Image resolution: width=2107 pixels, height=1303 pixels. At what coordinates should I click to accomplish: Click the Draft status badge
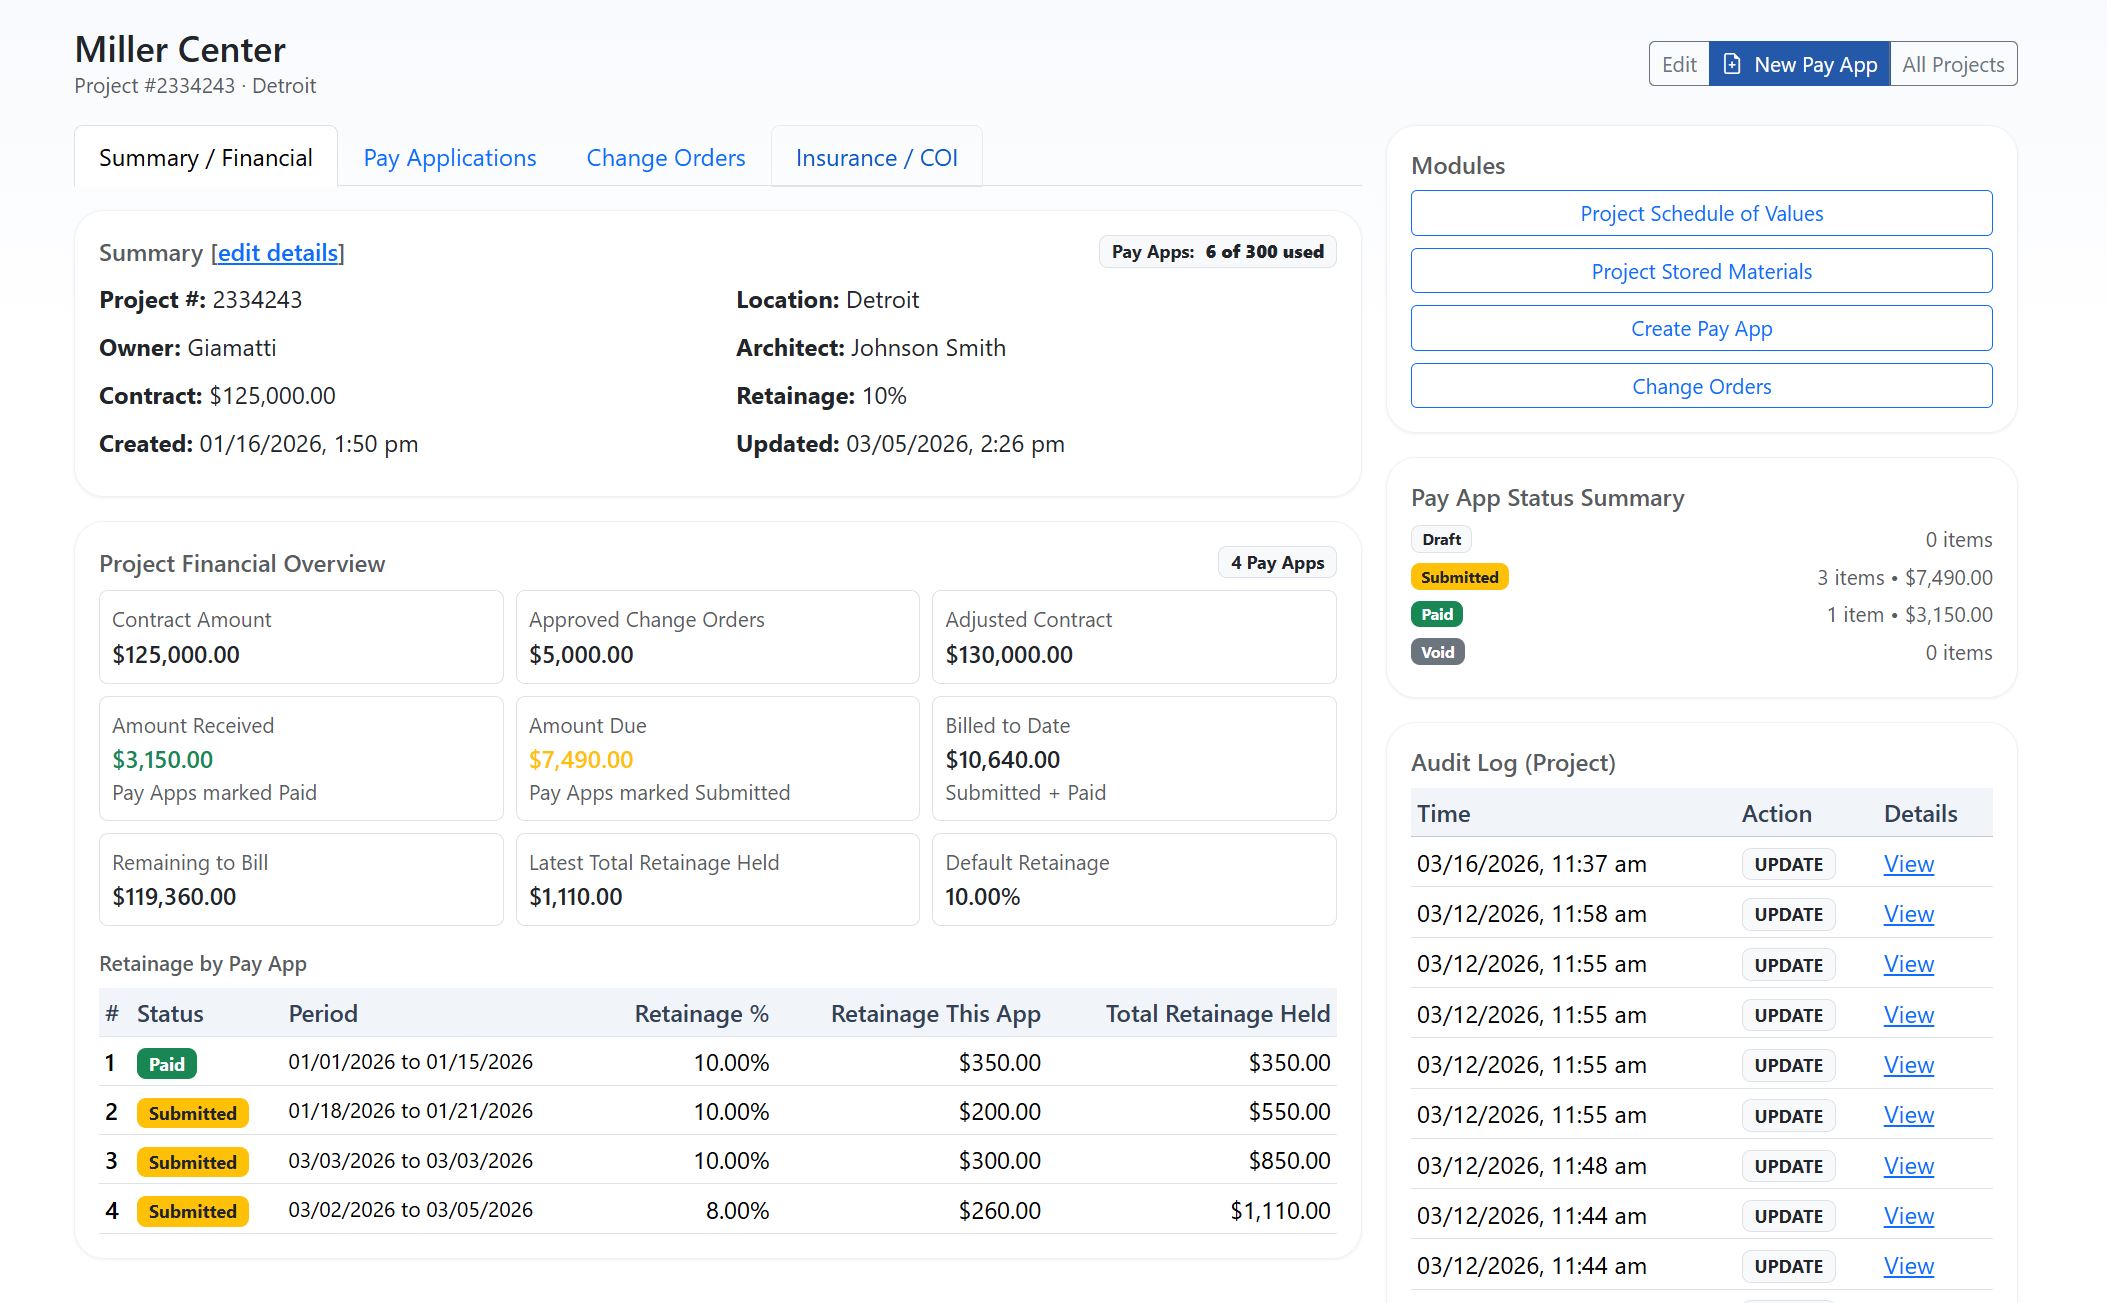pyautogui.click(x=1439, y=538)
